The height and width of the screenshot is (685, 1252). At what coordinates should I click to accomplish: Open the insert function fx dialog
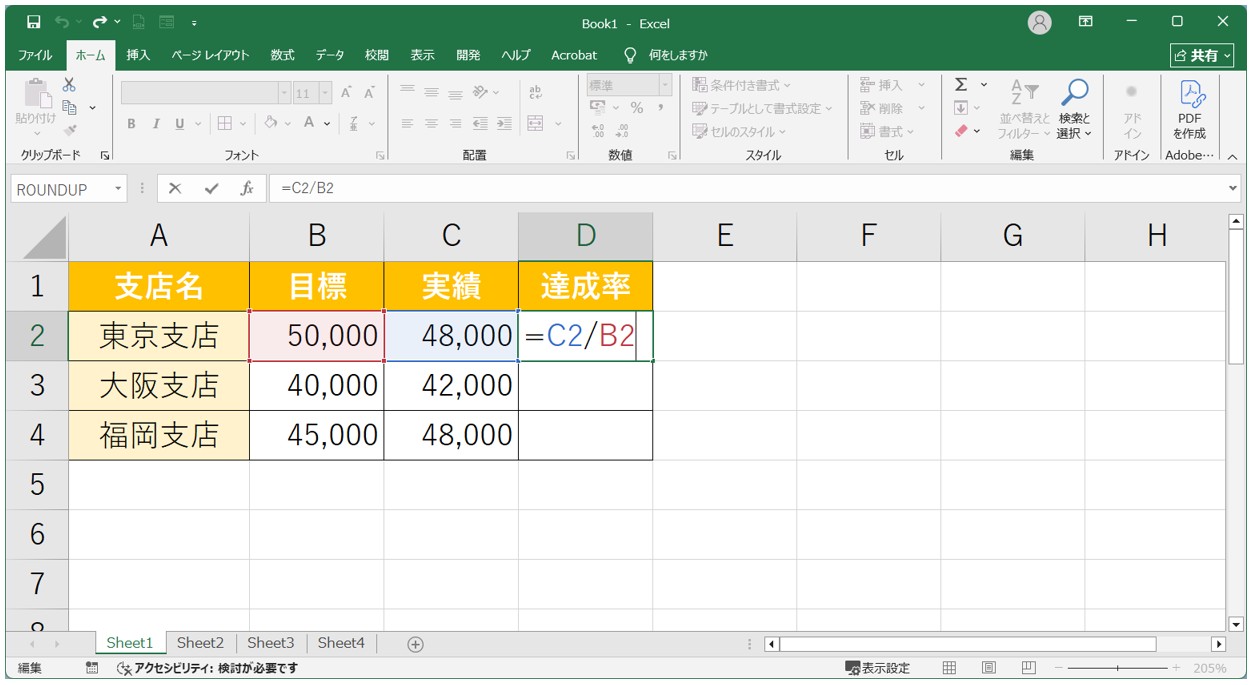click(x=247, y=189)
